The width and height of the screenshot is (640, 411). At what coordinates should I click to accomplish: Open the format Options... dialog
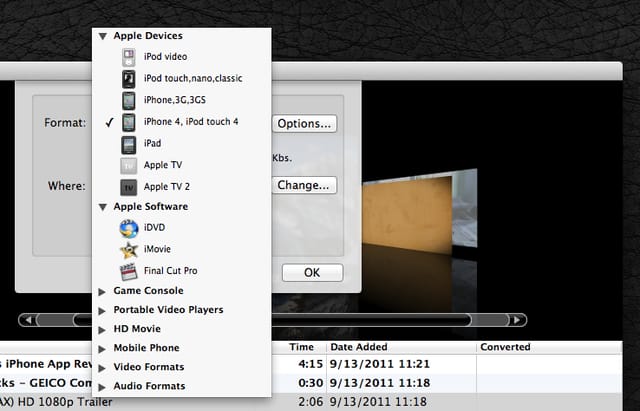[304, 124]
